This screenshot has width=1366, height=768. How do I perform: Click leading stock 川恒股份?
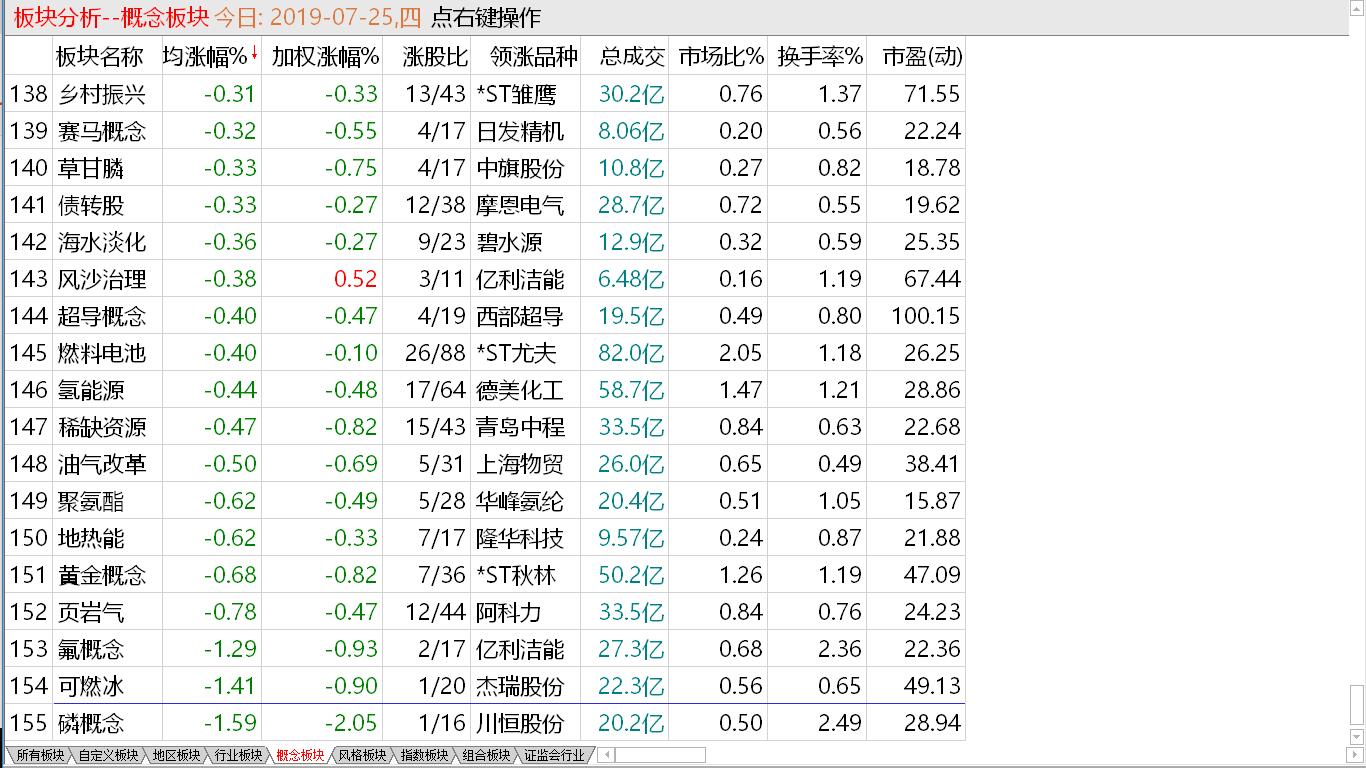point(520,723)
